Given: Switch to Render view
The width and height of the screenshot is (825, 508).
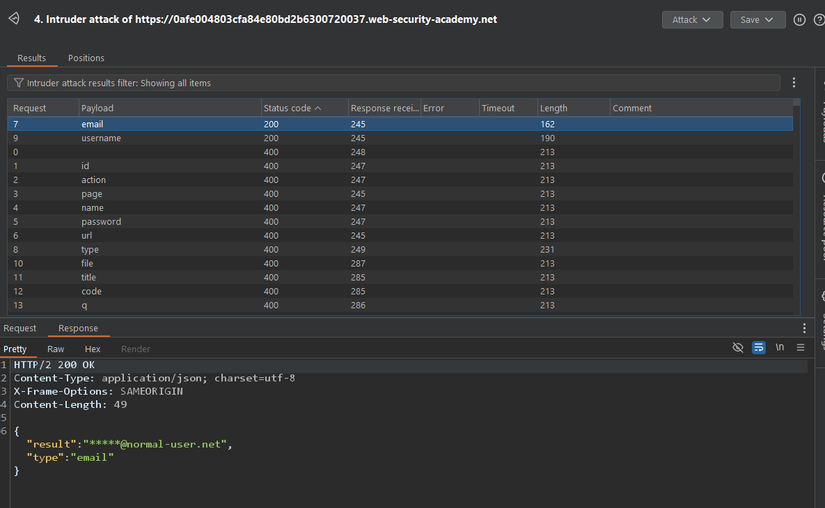Looking at the screenshot, I should tap(135, 349).
